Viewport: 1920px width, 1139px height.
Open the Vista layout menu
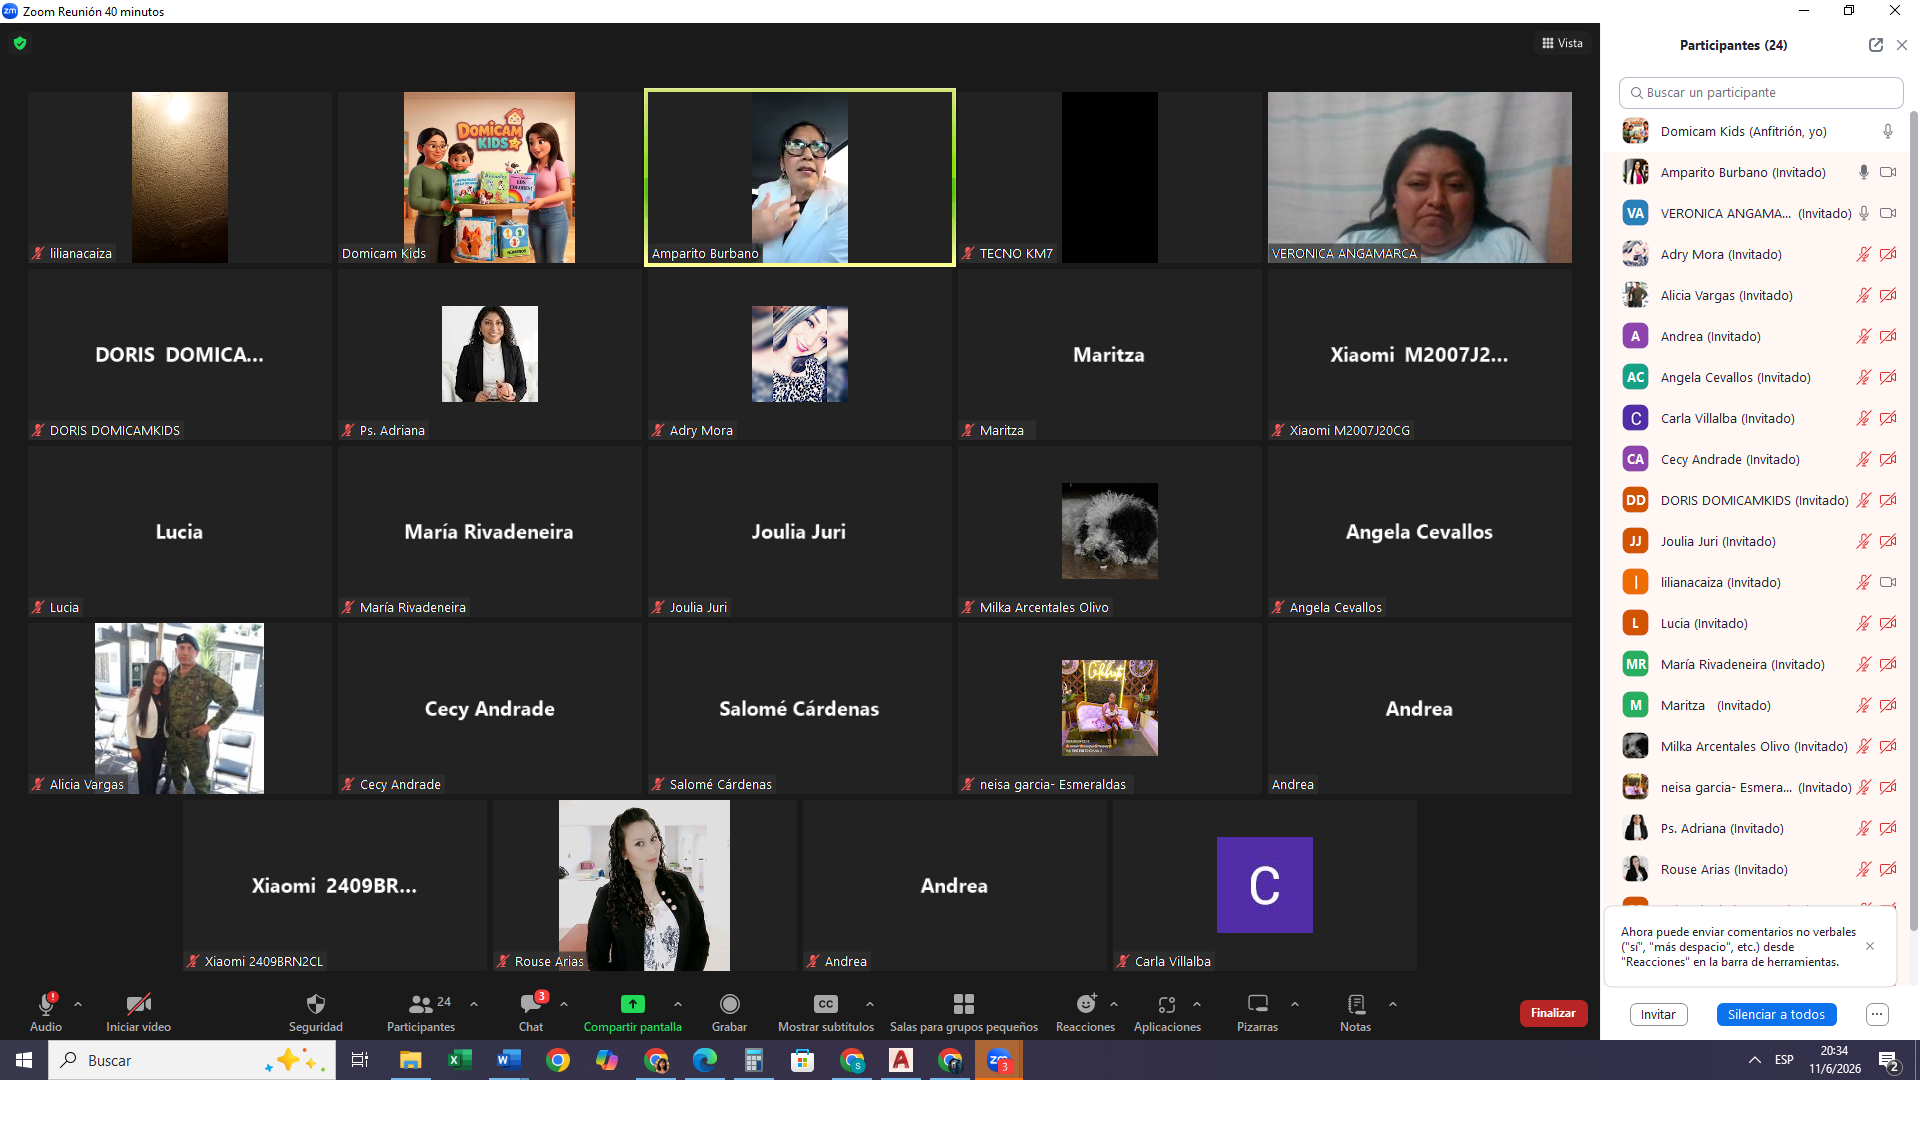pos(1562,43)
